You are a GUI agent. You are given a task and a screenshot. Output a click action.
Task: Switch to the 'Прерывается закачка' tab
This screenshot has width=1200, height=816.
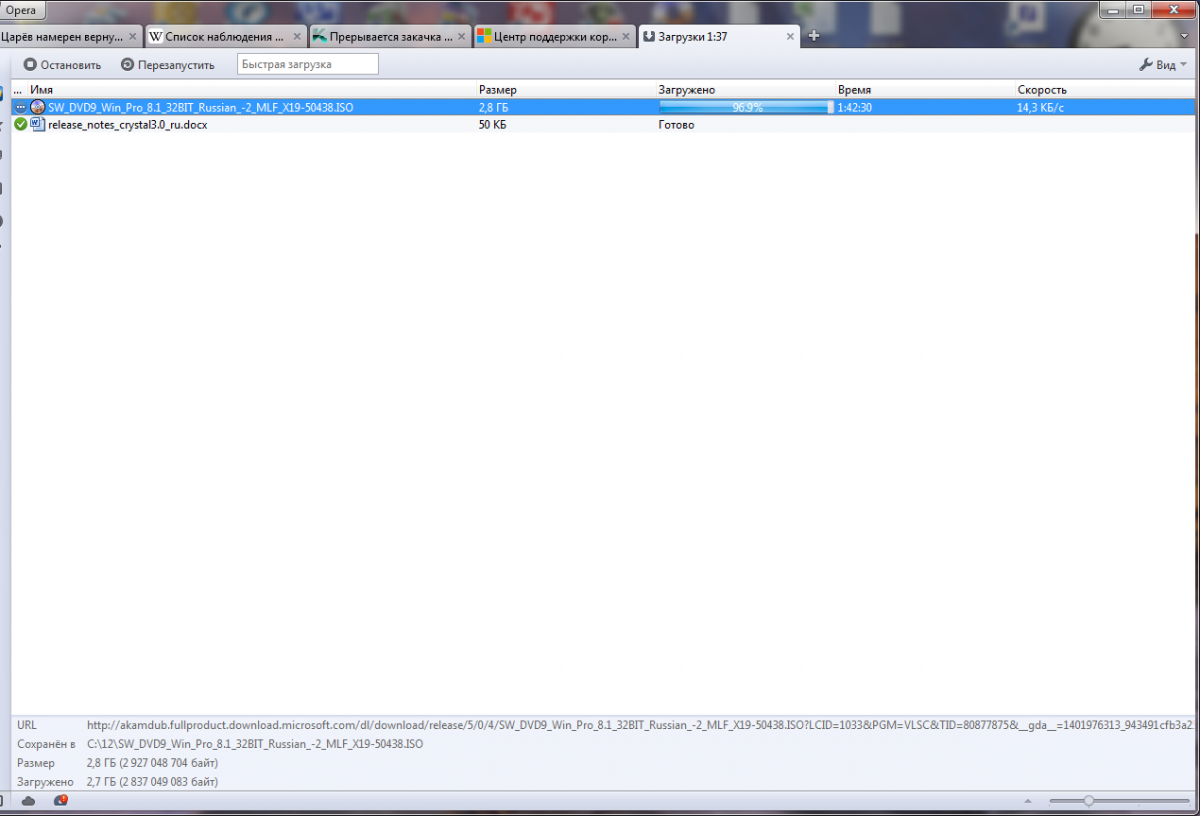[391, 37]
